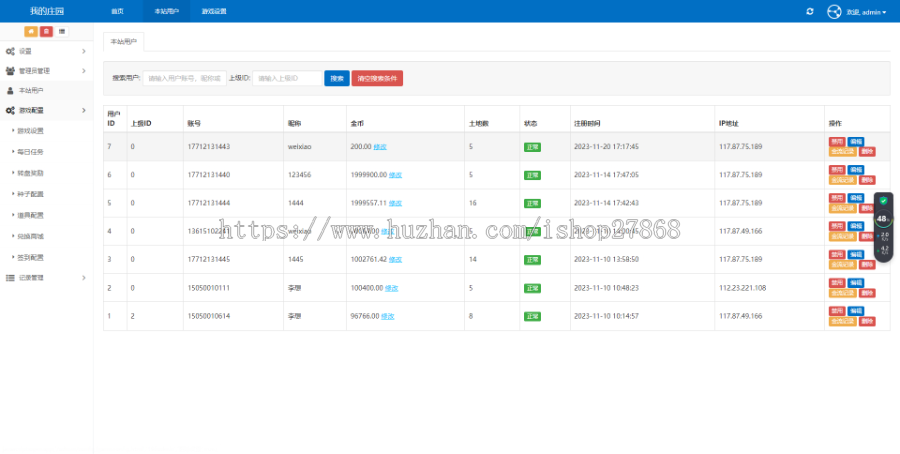Open 游戏设置 in the top navigation
Viewport: 900px width, 454px height.
(214, 11)
